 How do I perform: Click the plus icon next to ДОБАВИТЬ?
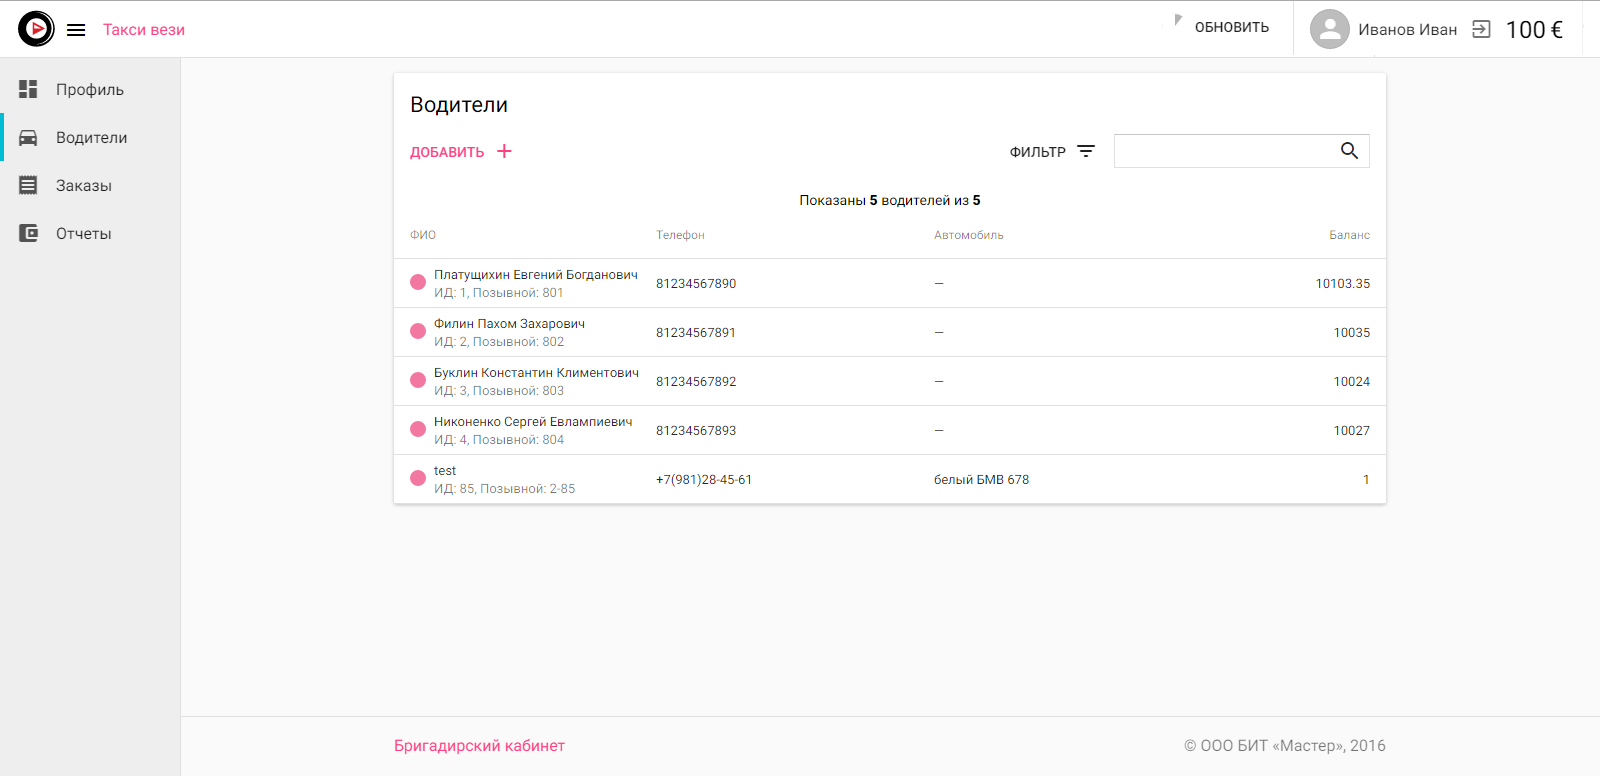tap(504, 151)
